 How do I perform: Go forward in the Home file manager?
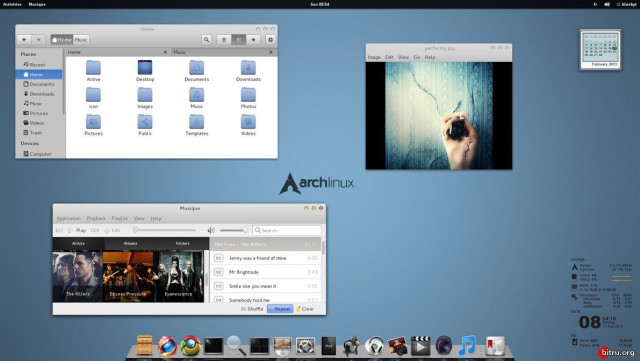click(38, 40)
